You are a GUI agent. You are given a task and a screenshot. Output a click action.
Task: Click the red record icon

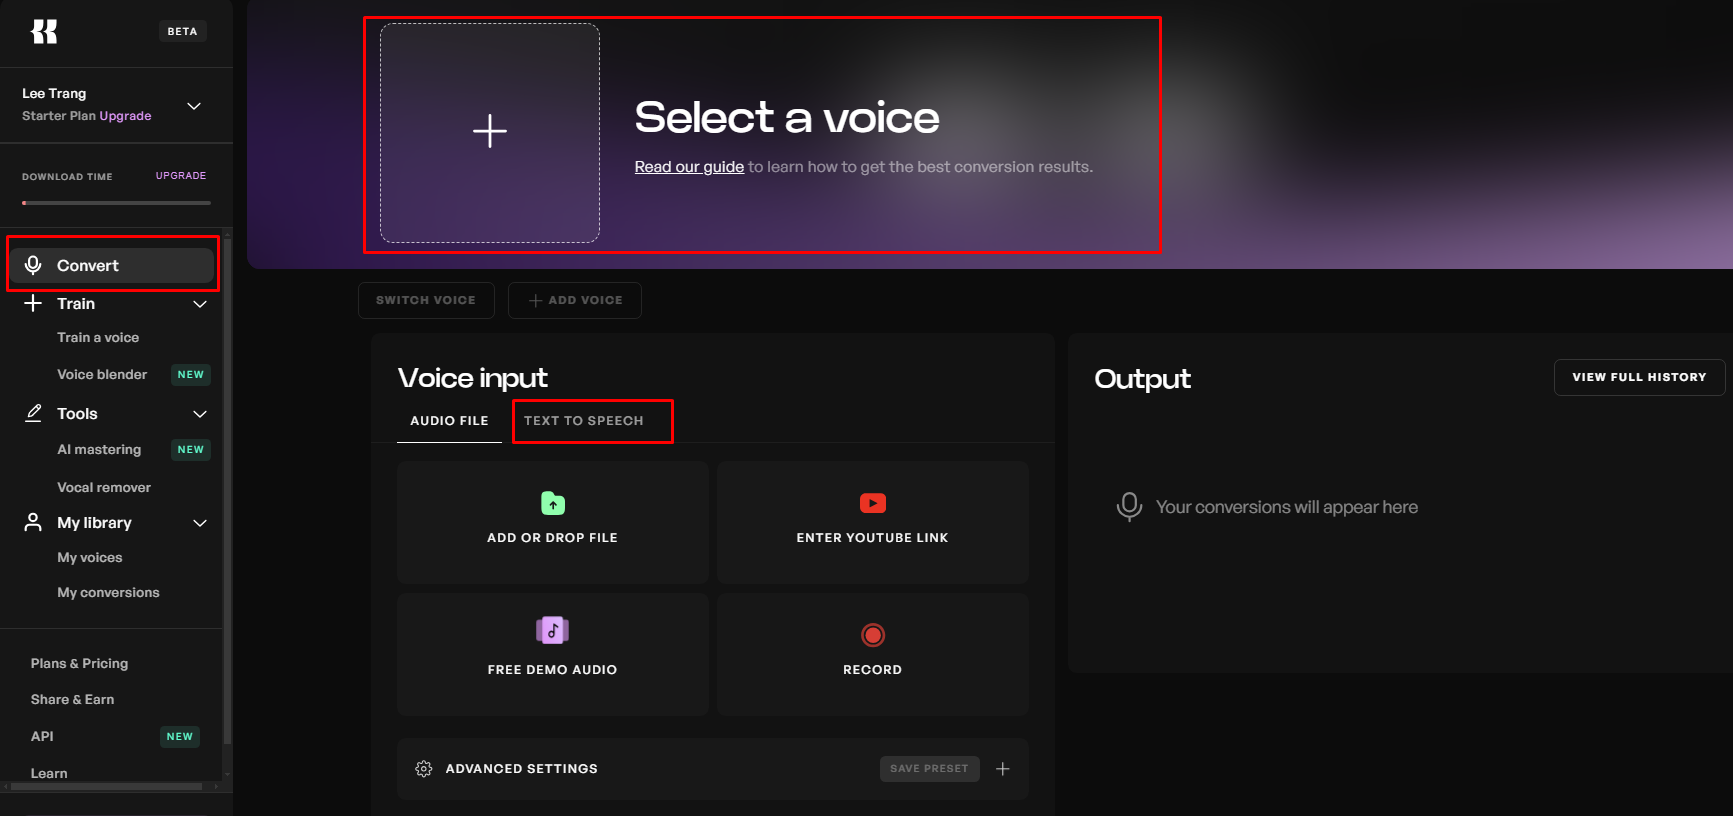click(x=872, y=635)
